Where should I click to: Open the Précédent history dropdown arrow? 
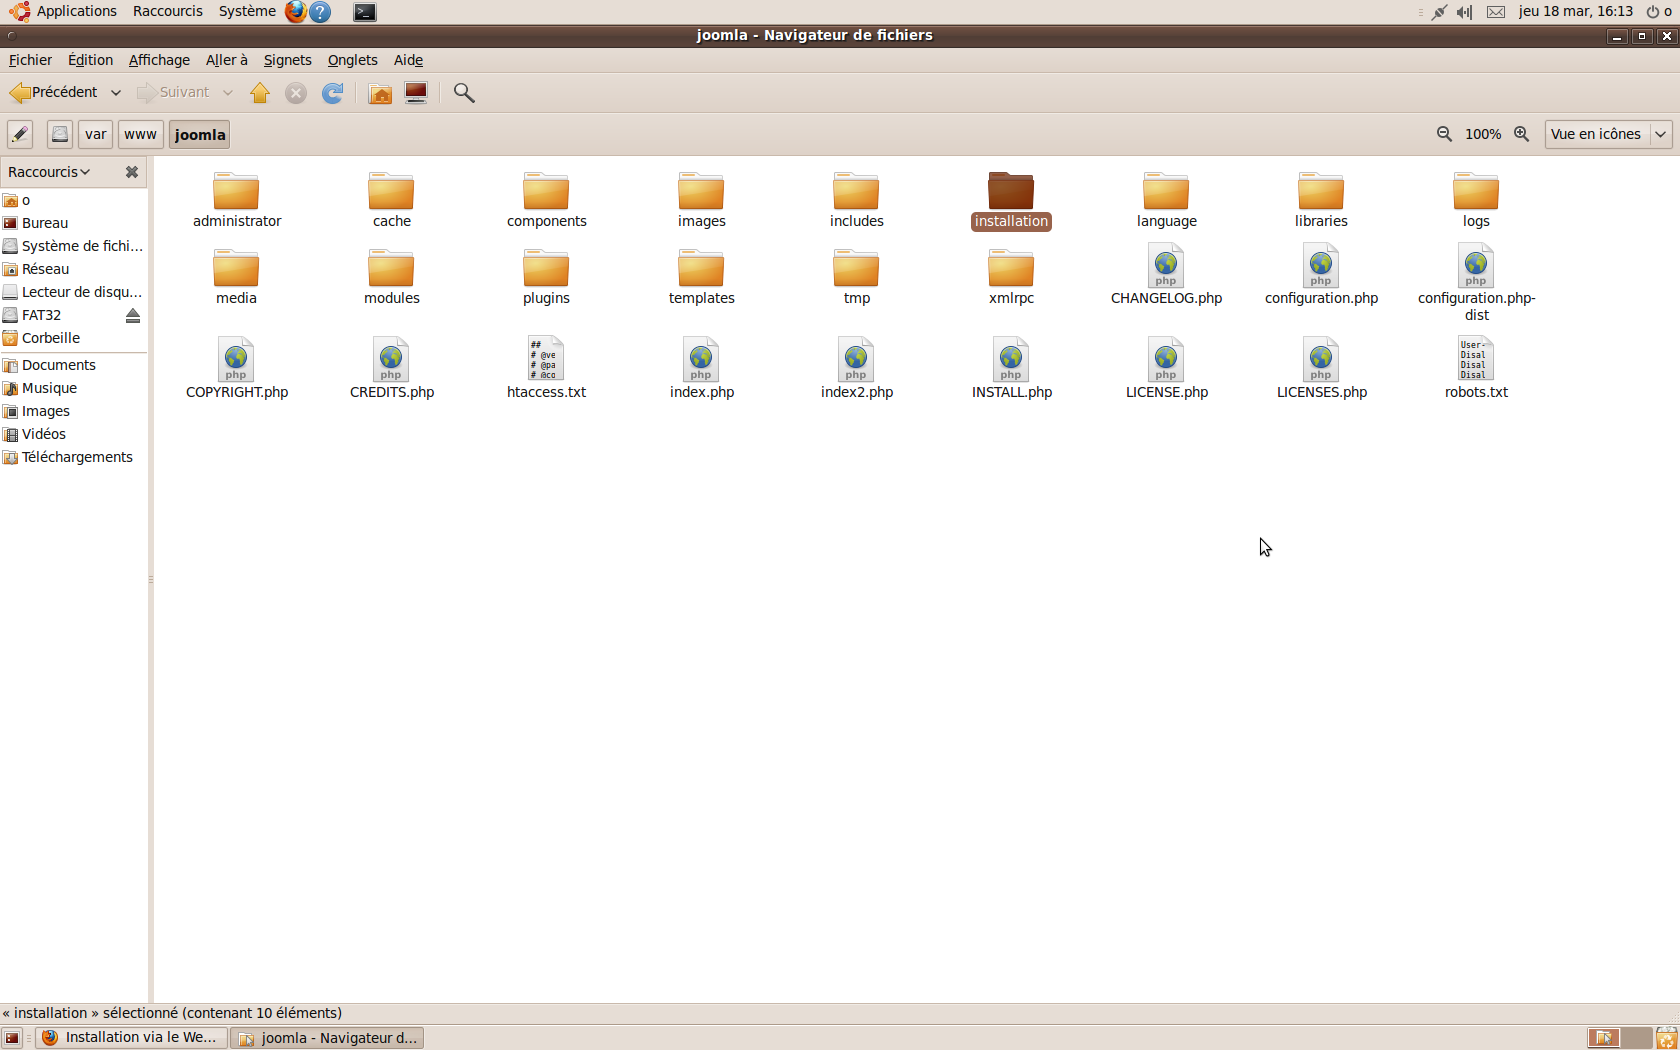[x=116, y=92]
